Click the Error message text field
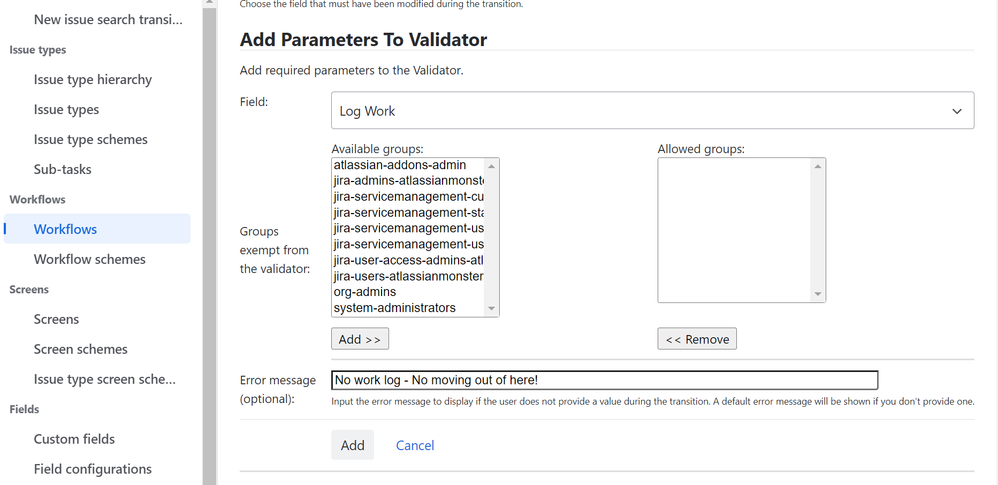The height and width of the screenshot is (485, 998). (x=604, y=380)
